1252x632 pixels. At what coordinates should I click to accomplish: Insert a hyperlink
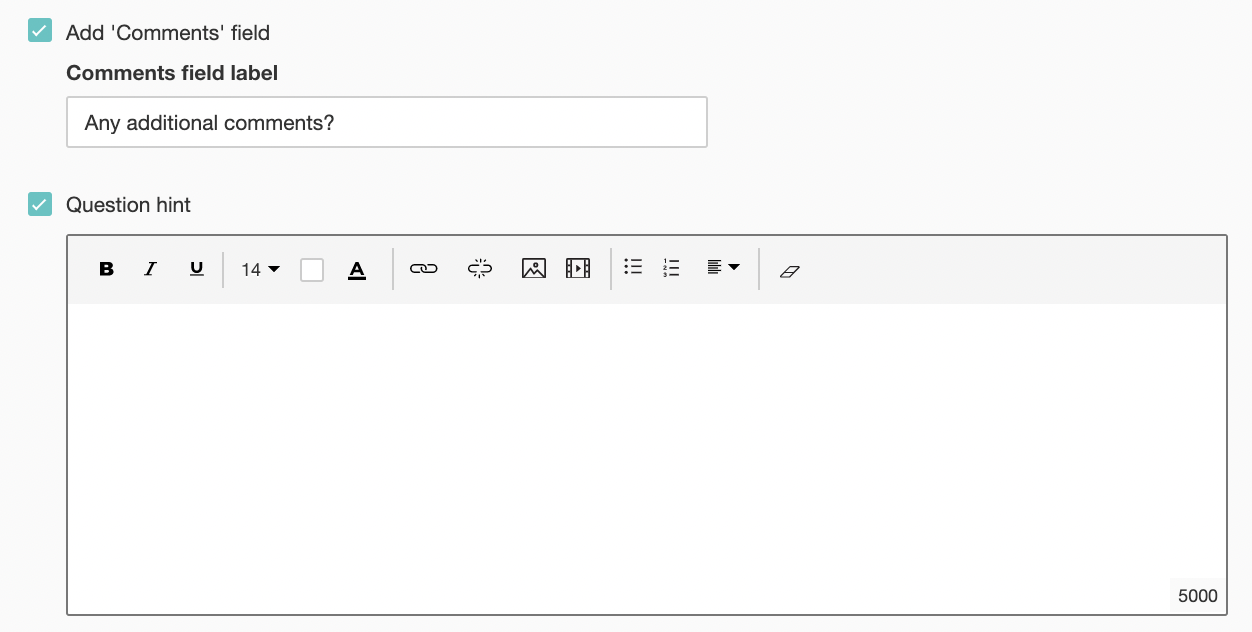(424, 269)
